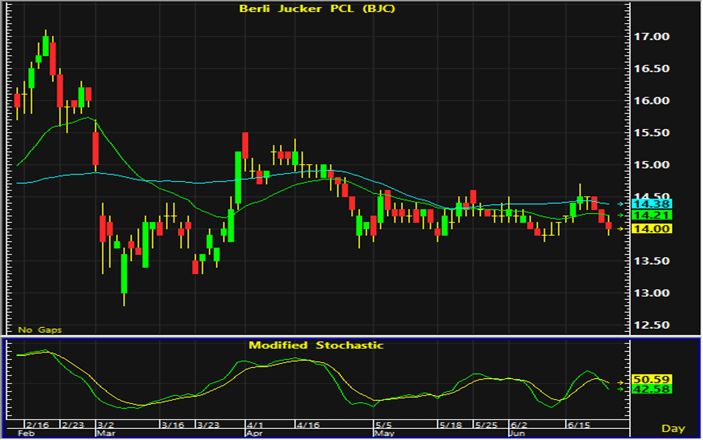Viewport: 703px width, 440px height.
Task: Click the cyan arrow beside 14.38
Action: 621,204
